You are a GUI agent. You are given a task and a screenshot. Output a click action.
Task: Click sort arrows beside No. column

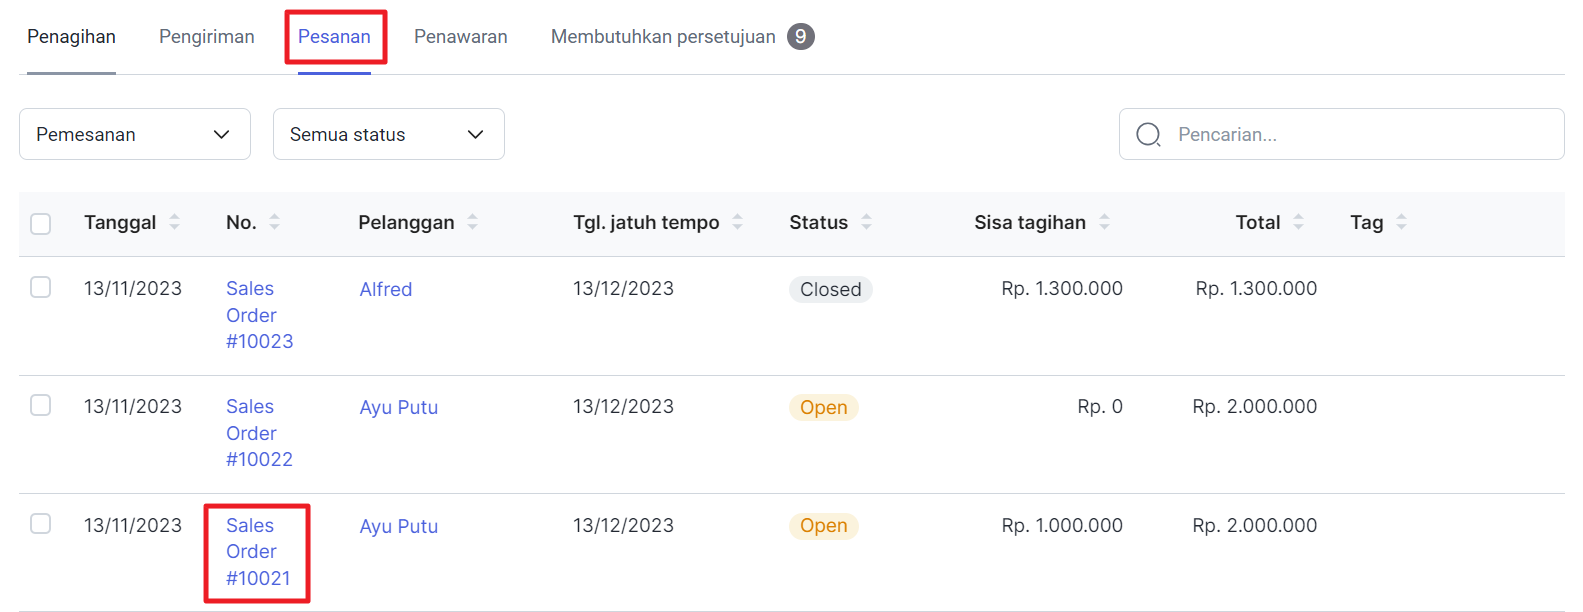[275, 222]
